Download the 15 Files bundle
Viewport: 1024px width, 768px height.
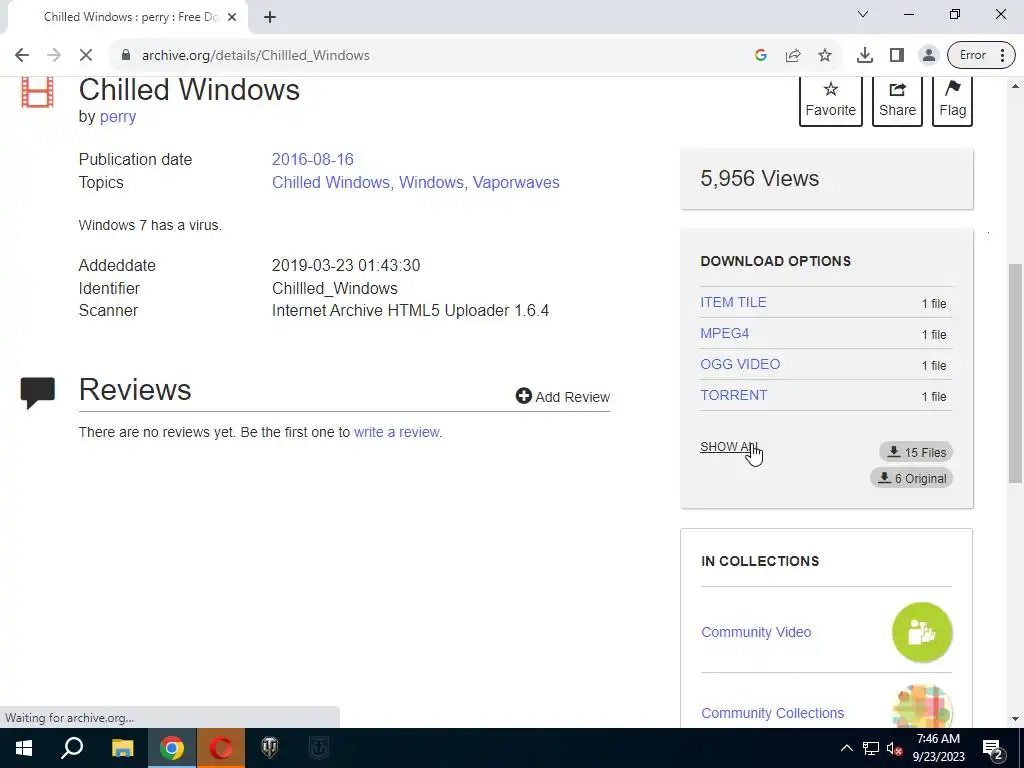point(916,452)
